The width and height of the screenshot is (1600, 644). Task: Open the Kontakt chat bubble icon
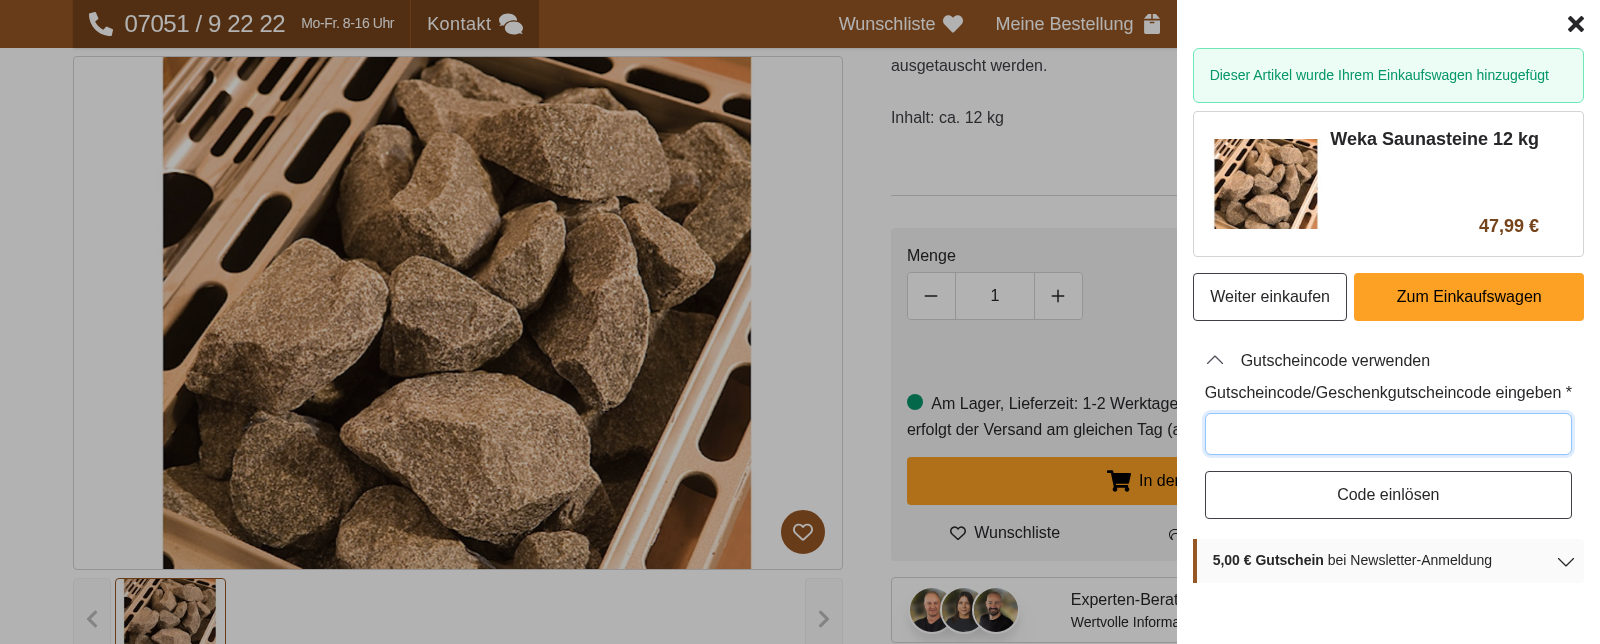[511, 23]
